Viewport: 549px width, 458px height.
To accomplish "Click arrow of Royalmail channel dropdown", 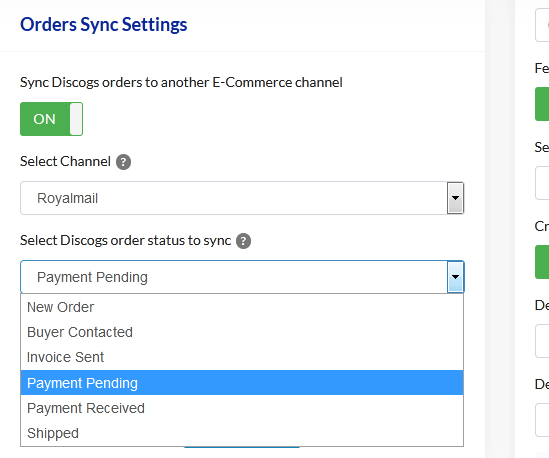I will click(x=455, y=198).
